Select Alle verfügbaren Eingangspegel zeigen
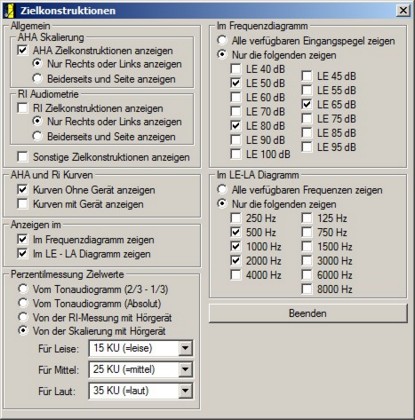This screenshot has height=420, width=415. pyautogui.click(x=222, y=41)
